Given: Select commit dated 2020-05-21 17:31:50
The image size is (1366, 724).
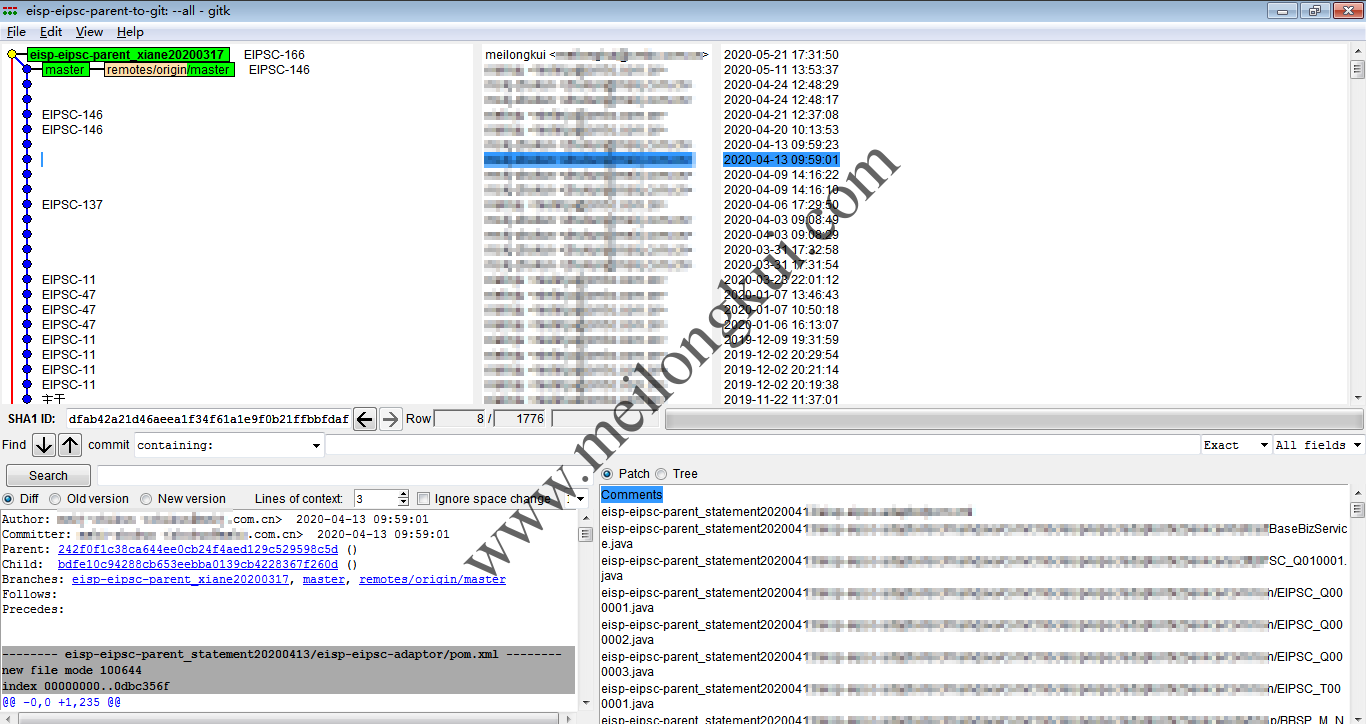Looking at the screenshot, I should click(x=781, y=55).
